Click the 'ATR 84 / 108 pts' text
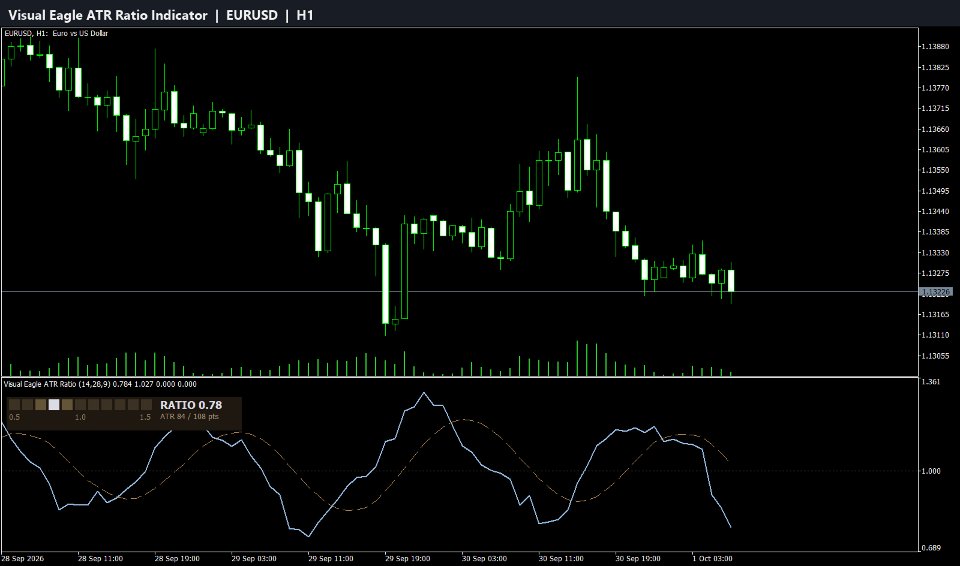This screenshot has width=960, height=566. tap(189, 417)
